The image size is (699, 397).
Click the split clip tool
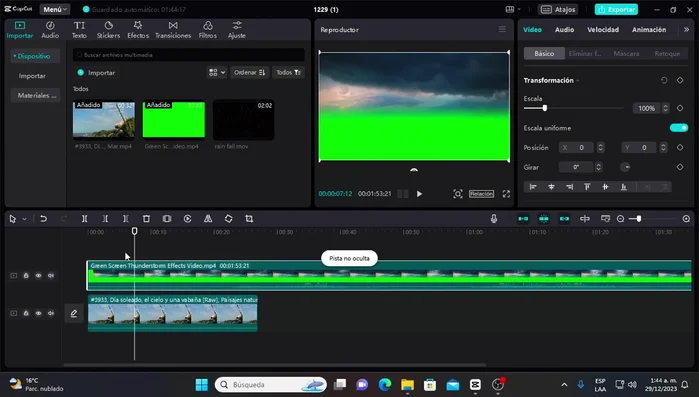coord(84,219)
